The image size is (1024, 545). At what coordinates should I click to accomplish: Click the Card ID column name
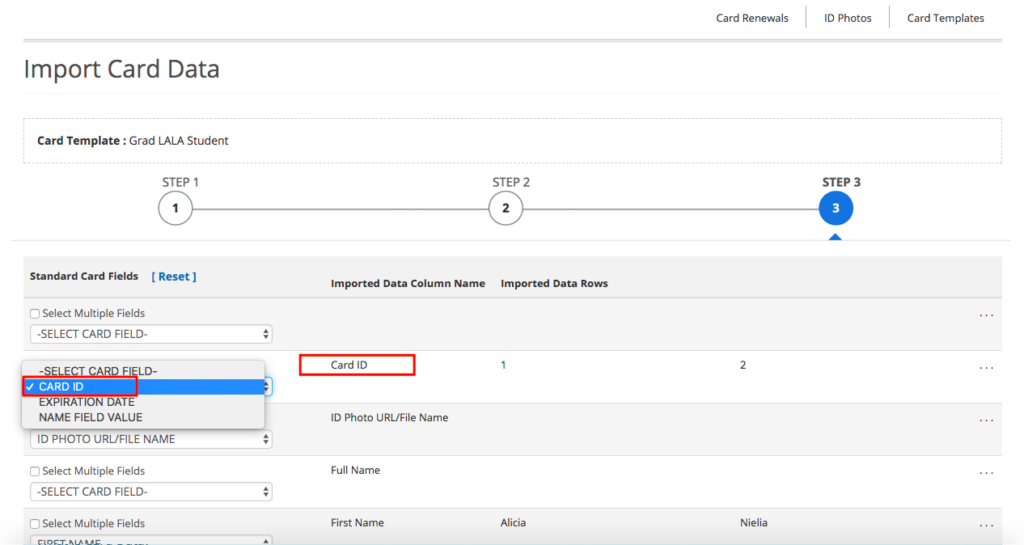tap(349, 365)
